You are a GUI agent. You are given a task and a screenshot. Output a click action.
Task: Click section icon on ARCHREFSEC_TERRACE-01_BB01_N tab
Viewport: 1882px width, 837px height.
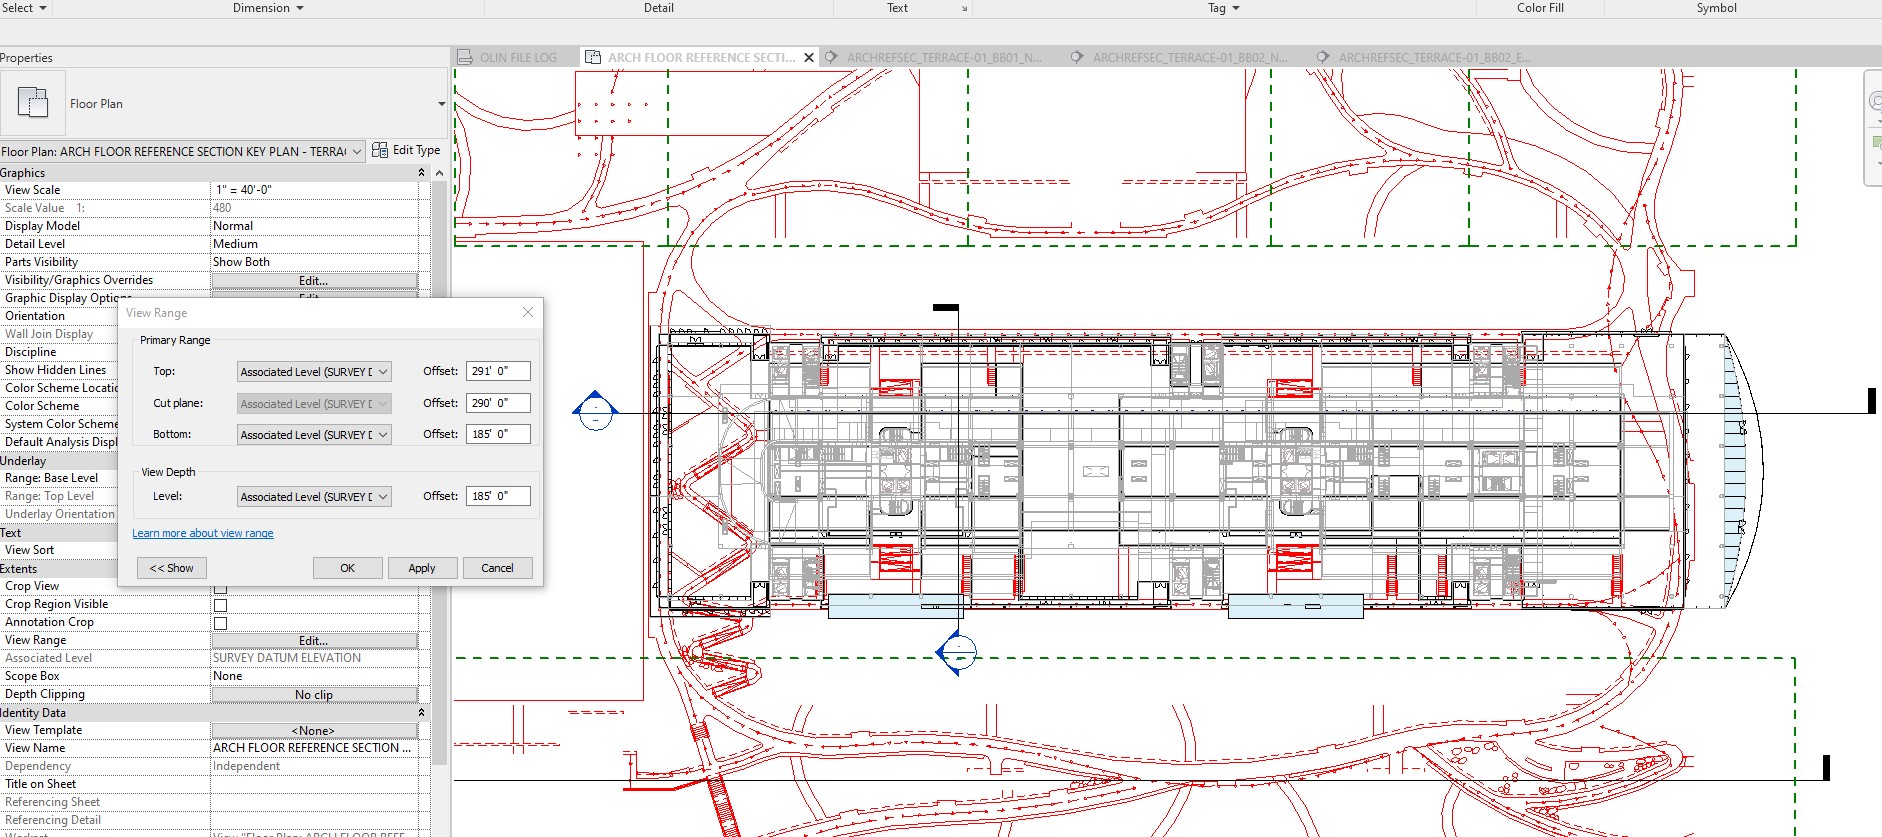[831, 57]
